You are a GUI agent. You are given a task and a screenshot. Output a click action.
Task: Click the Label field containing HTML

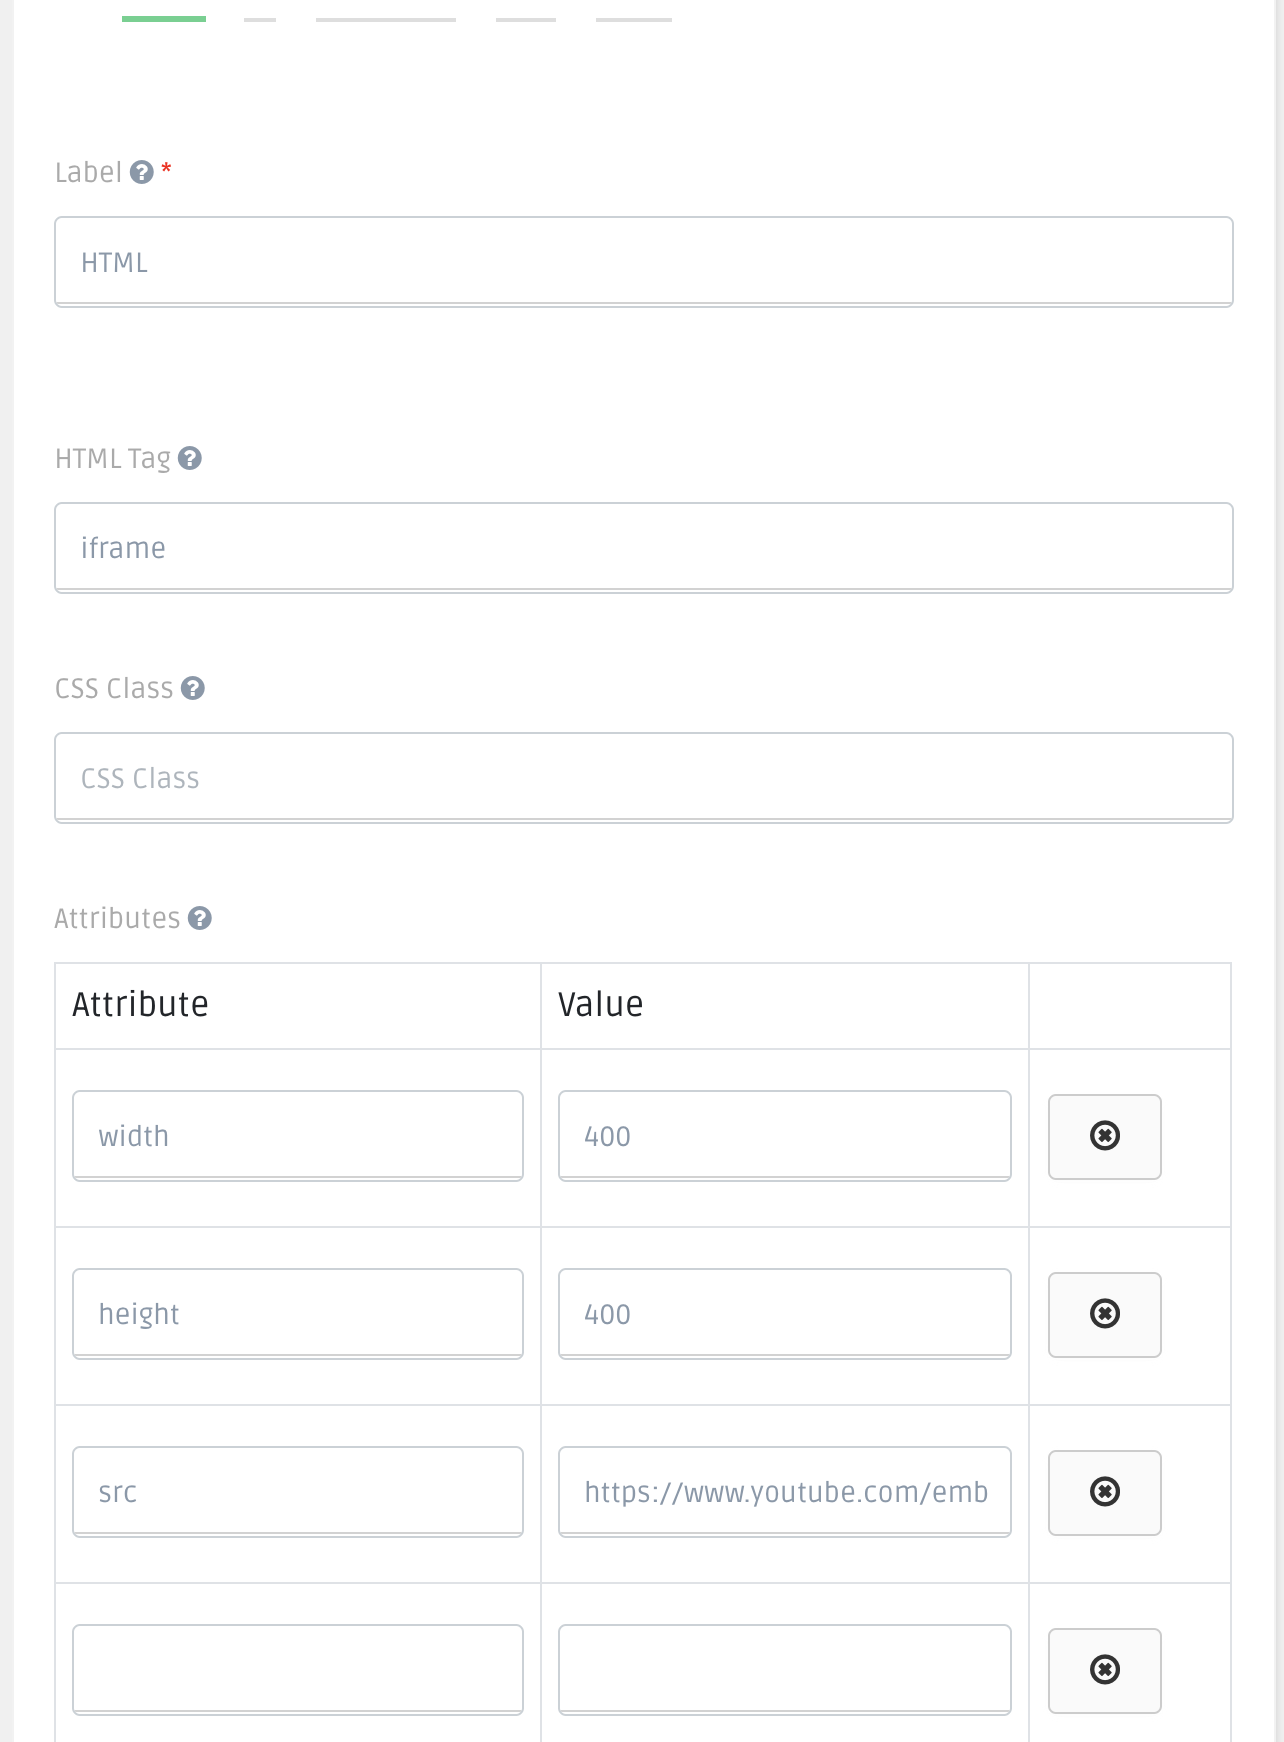point(642,261)
